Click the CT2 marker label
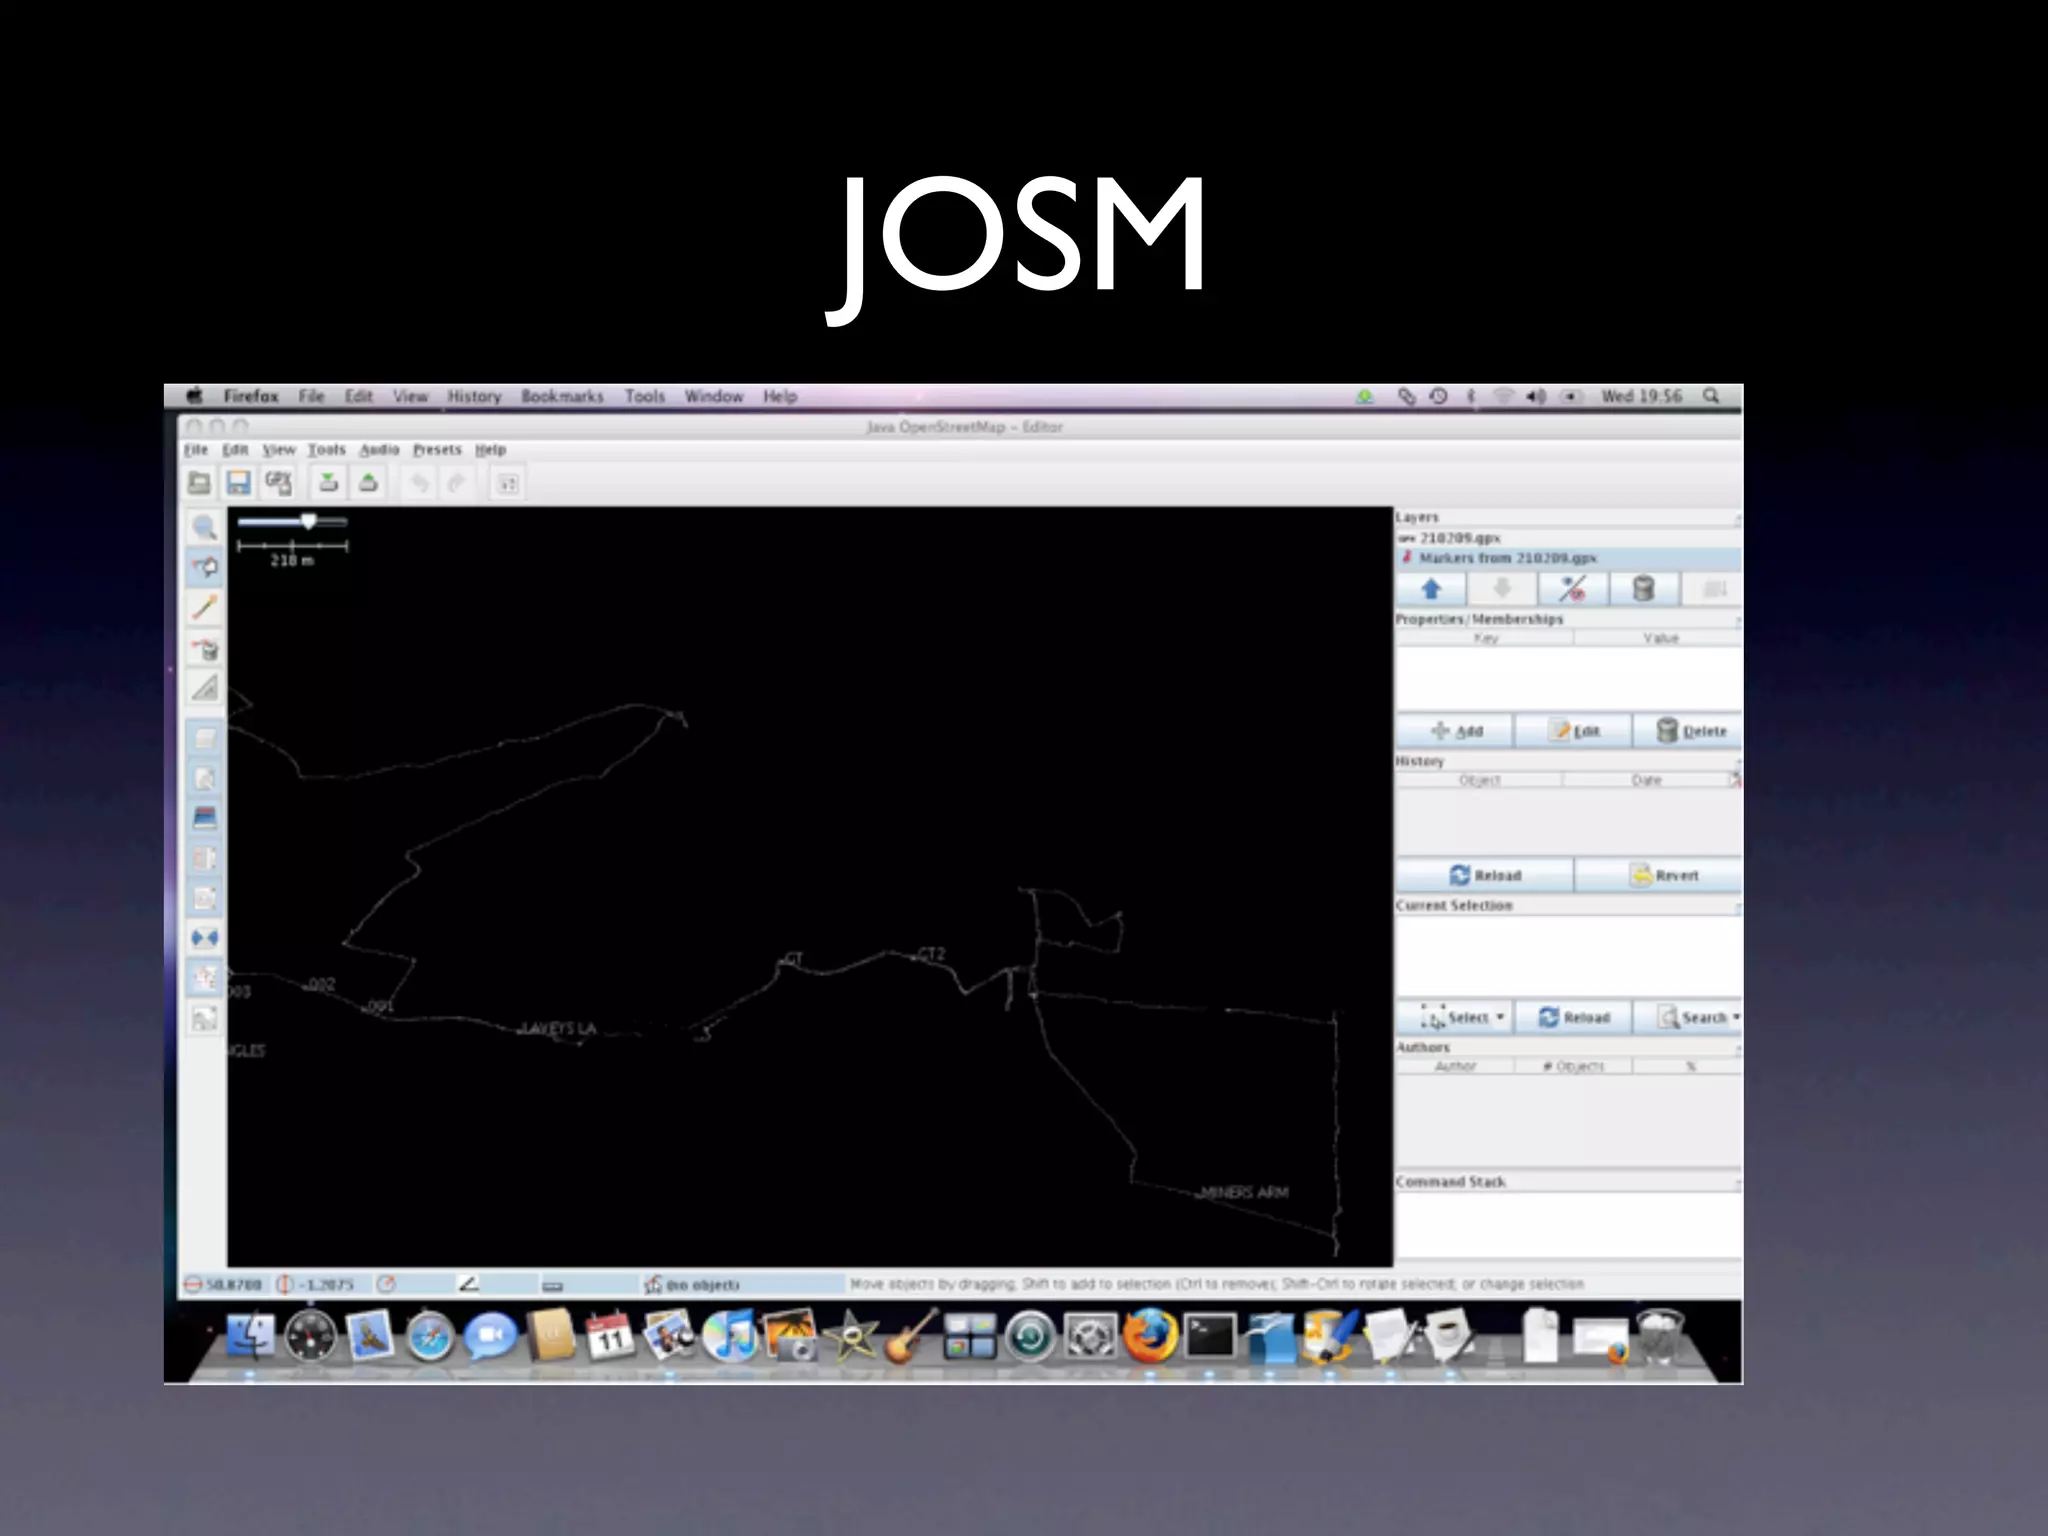This screenshot has height=1536, width=2048. click(930, 954)
